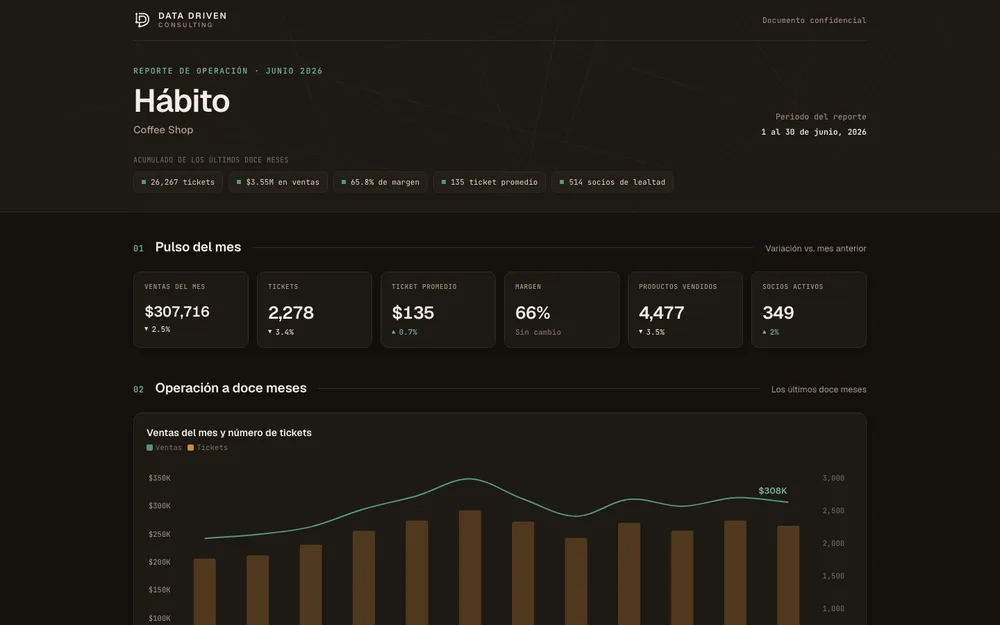Click the 'Acumulado de los últimos doce meses' label
Image resolution: width=1000 pixels, height=625 pixels.
click(210, 160)
